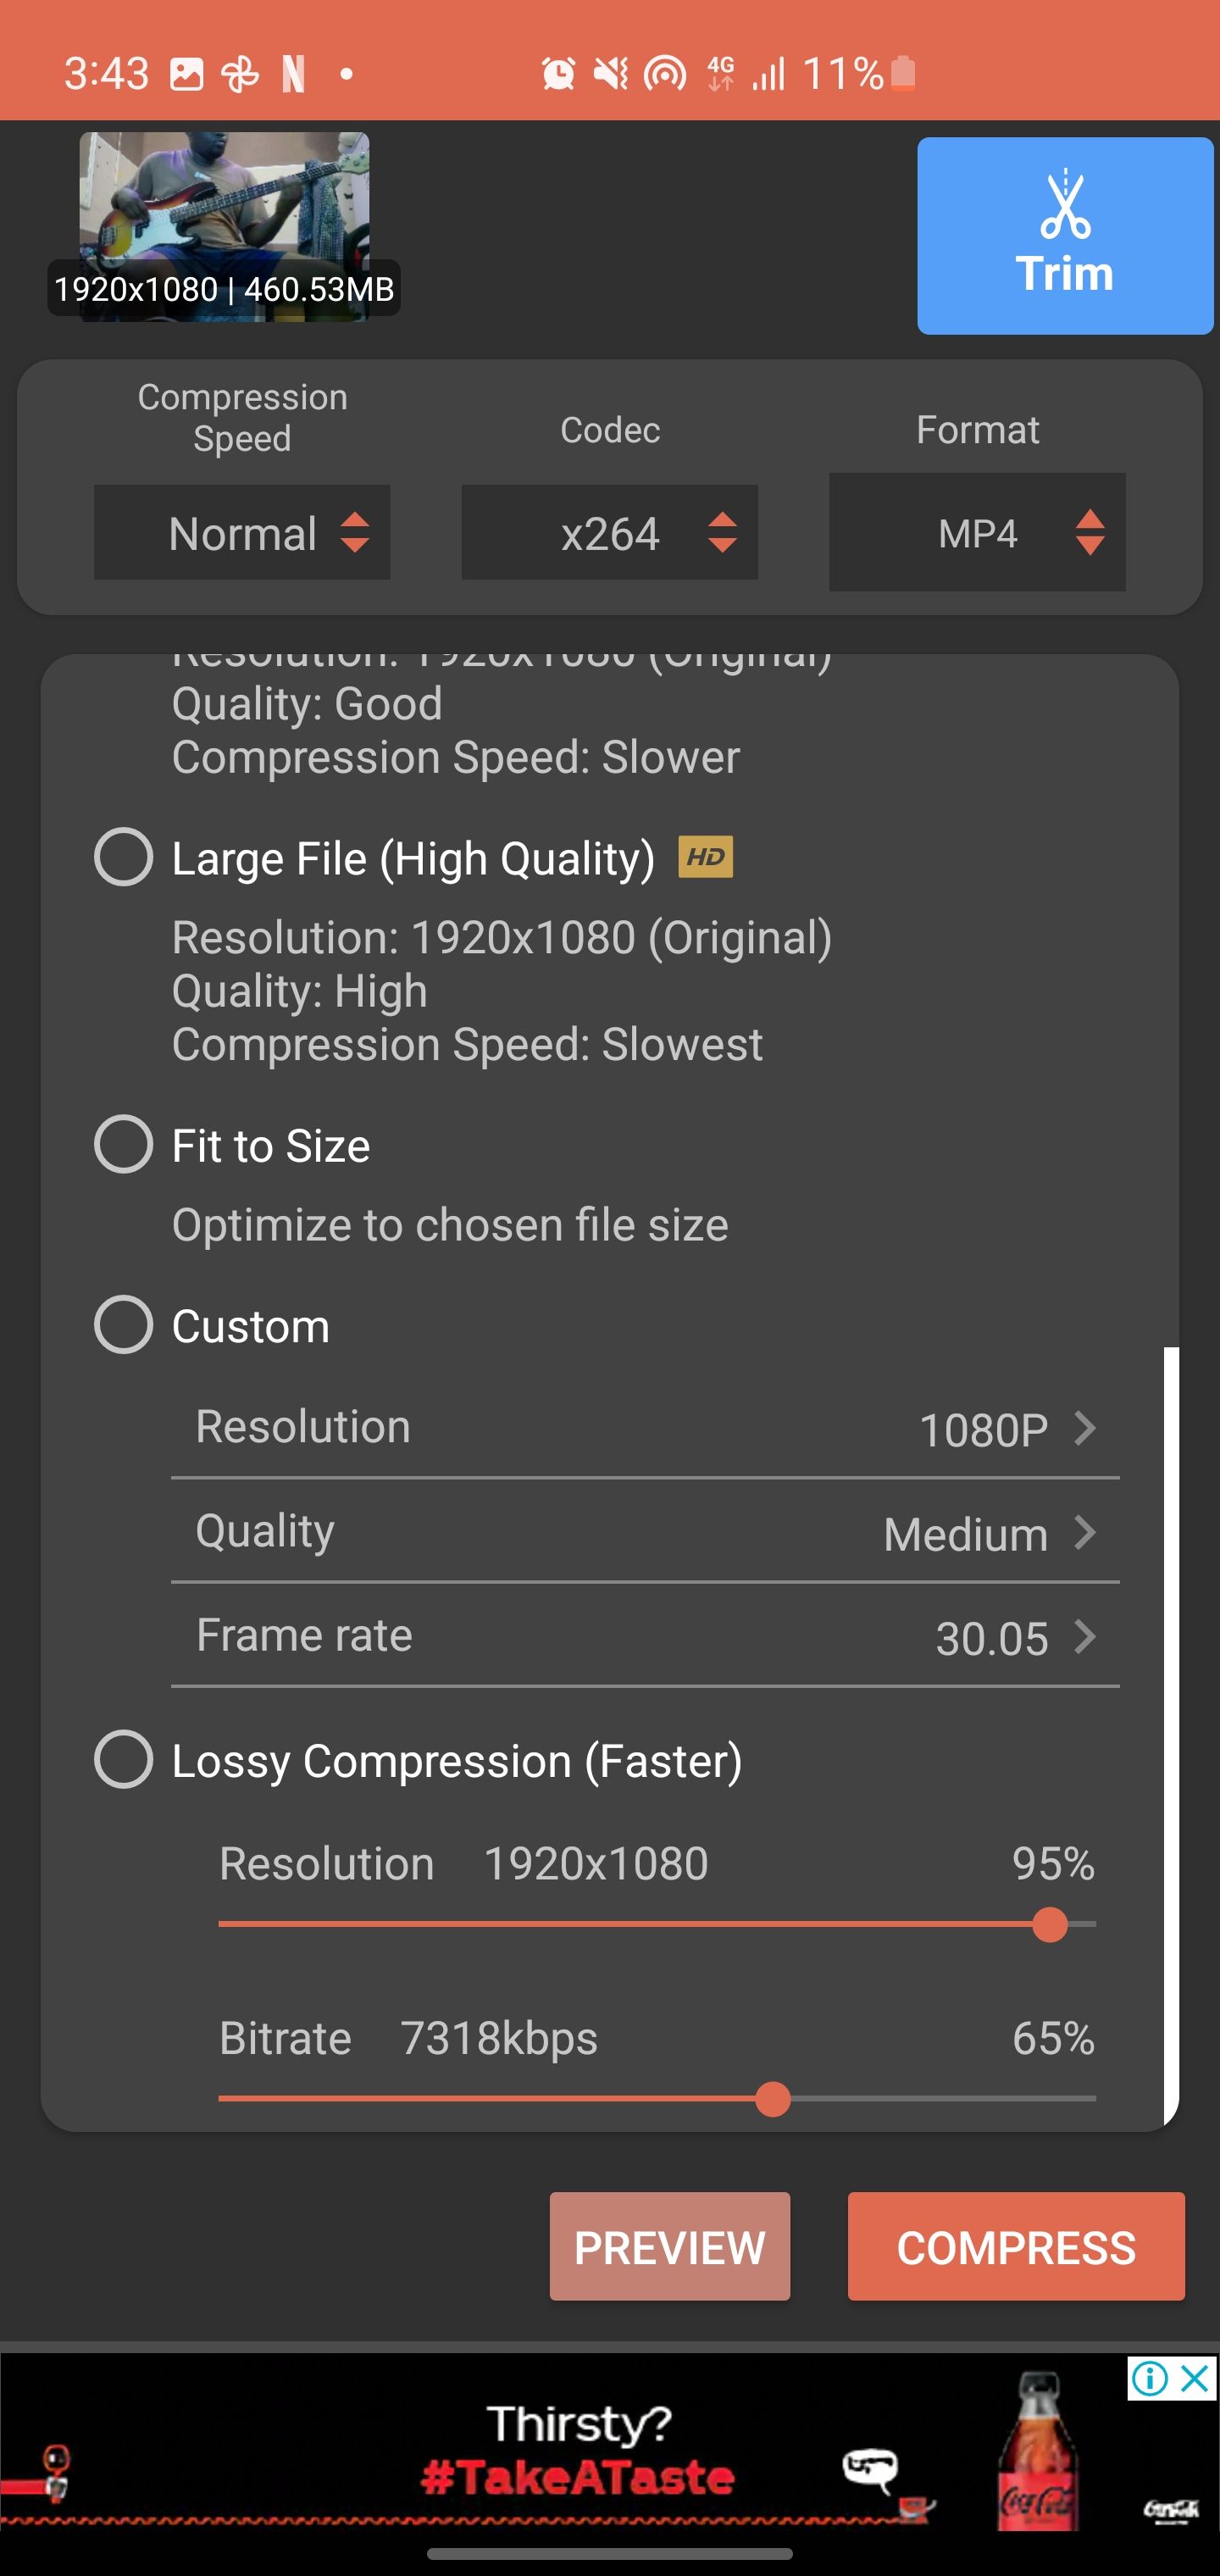The width and height of the screenshot is (1220, 2576).
Task: Tap the gallery icon in the status bar
Action: [186, 72]
